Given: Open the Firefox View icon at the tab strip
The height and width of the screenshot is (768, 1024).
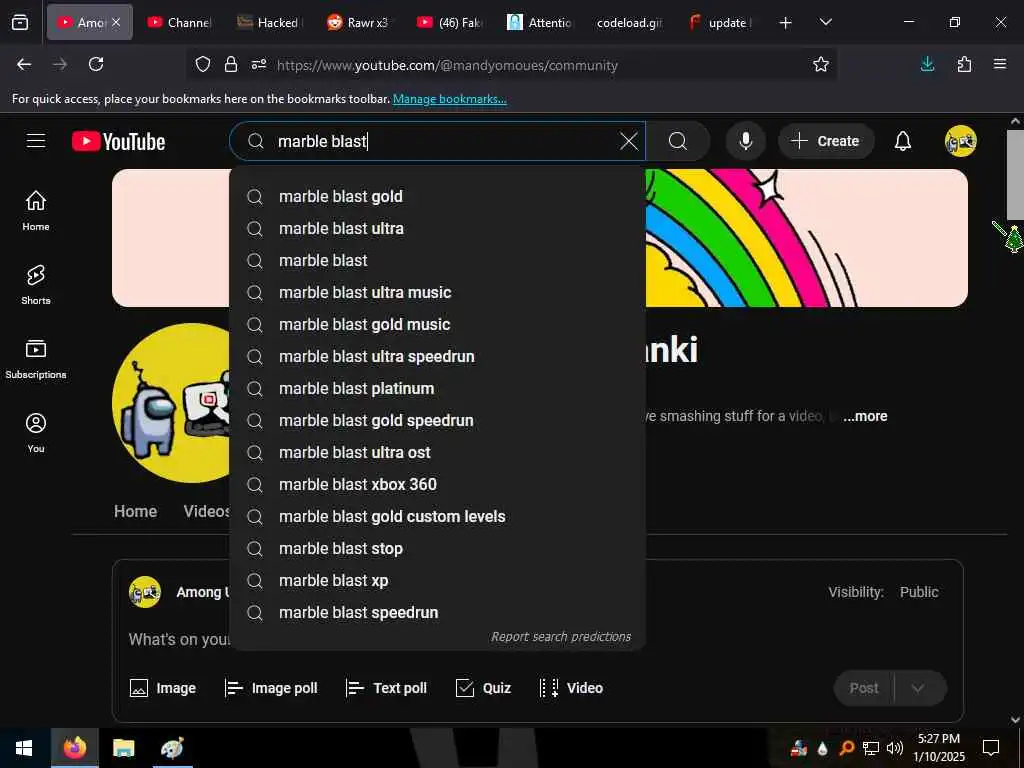Looking at the screenshot, I should point(20,22).
